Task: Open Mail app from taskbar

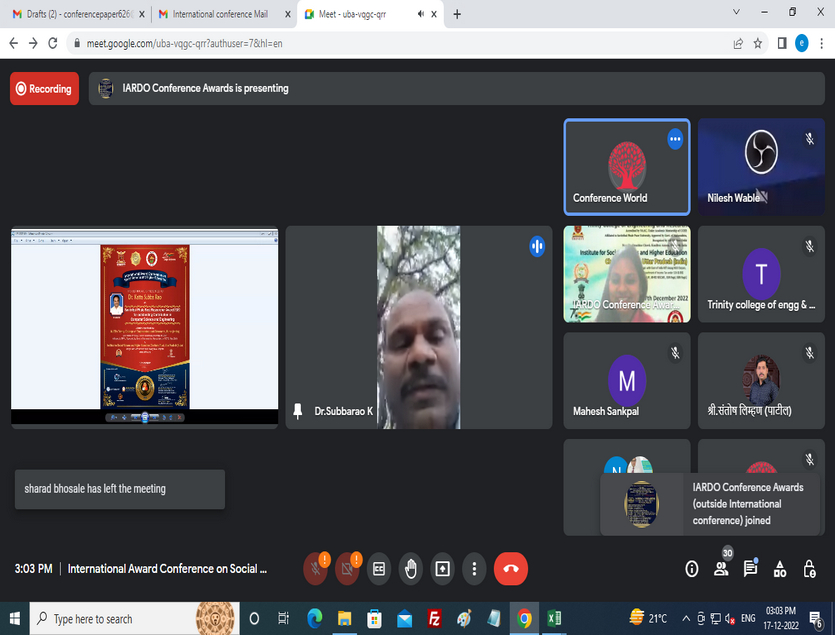Action: (404, 618)
